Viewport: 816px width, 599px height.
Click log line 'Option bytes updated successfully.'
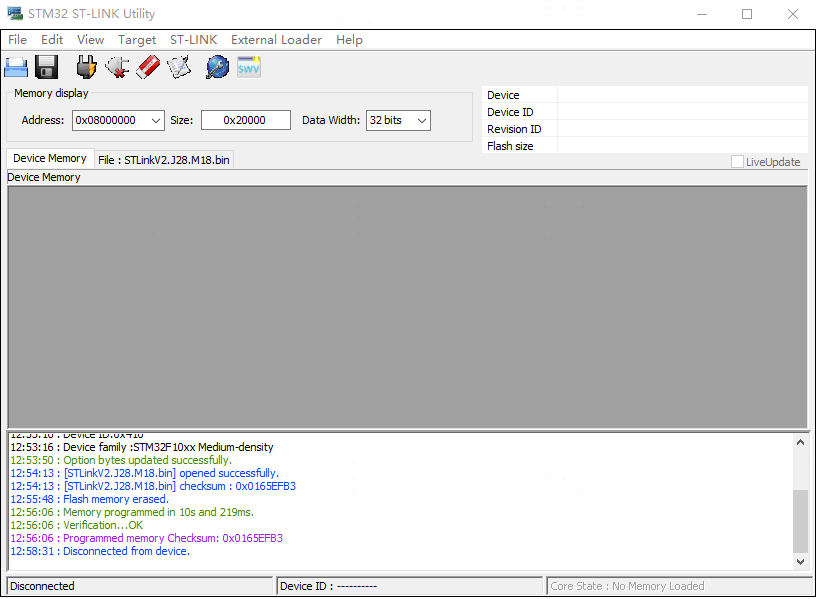(121, 460)
